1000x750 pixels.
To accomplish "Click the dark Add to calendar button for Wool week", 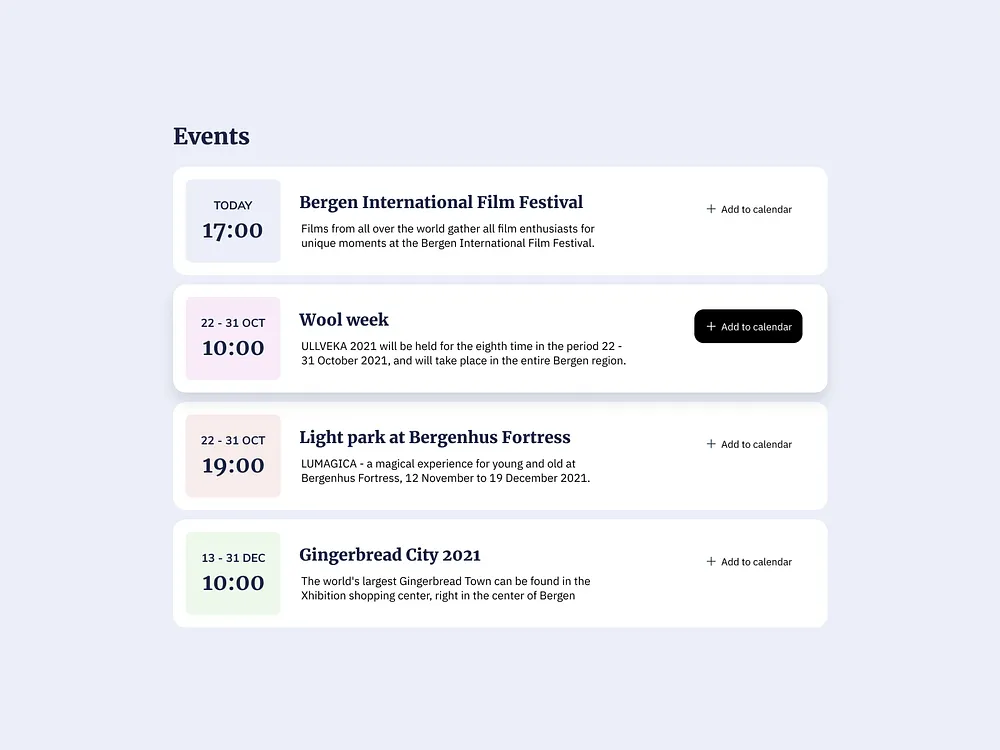I will coord(748,326).
